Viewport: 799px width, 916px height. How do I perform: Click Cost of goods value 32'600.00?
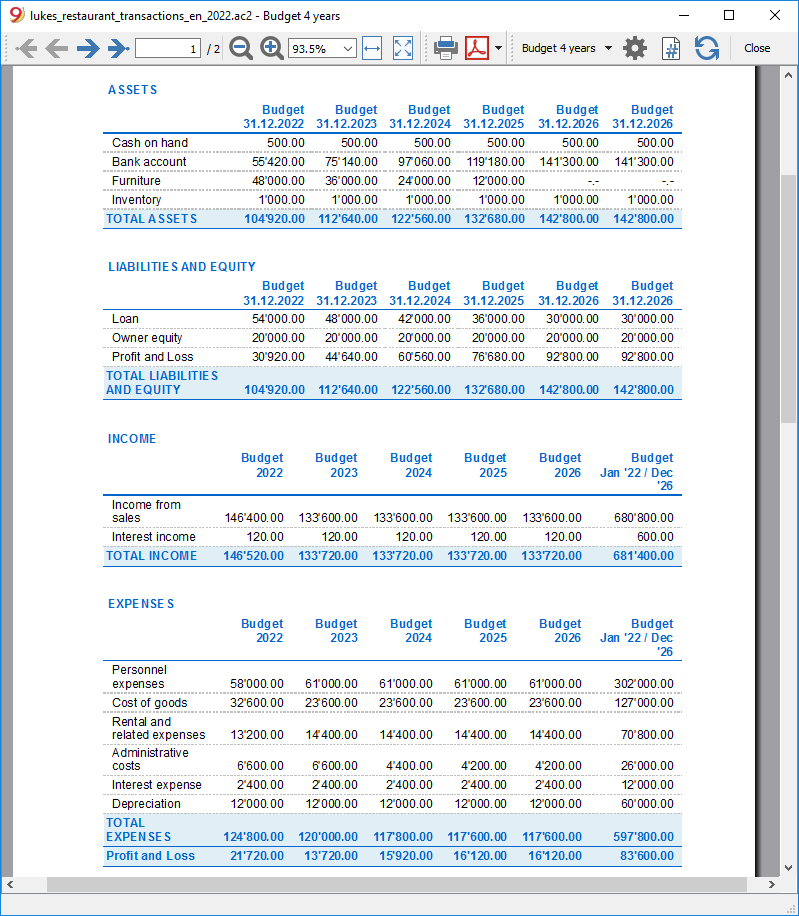tap(257, 703)
